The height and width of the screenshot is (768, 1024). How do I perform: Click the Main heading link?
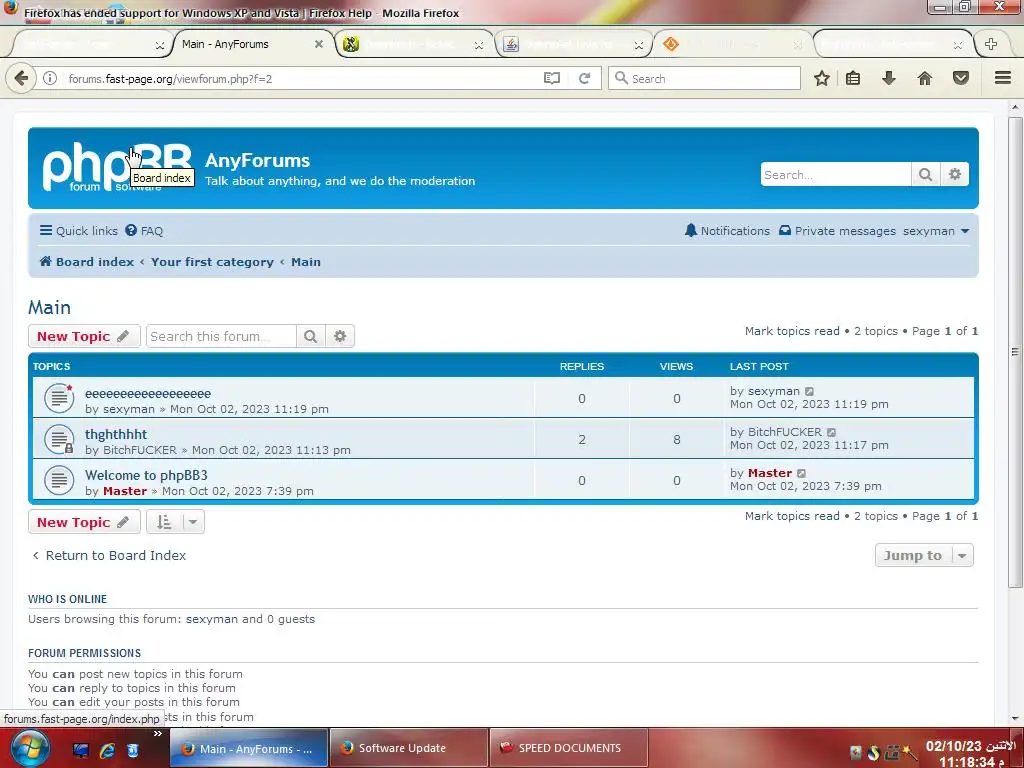click(x=49, y=308)
